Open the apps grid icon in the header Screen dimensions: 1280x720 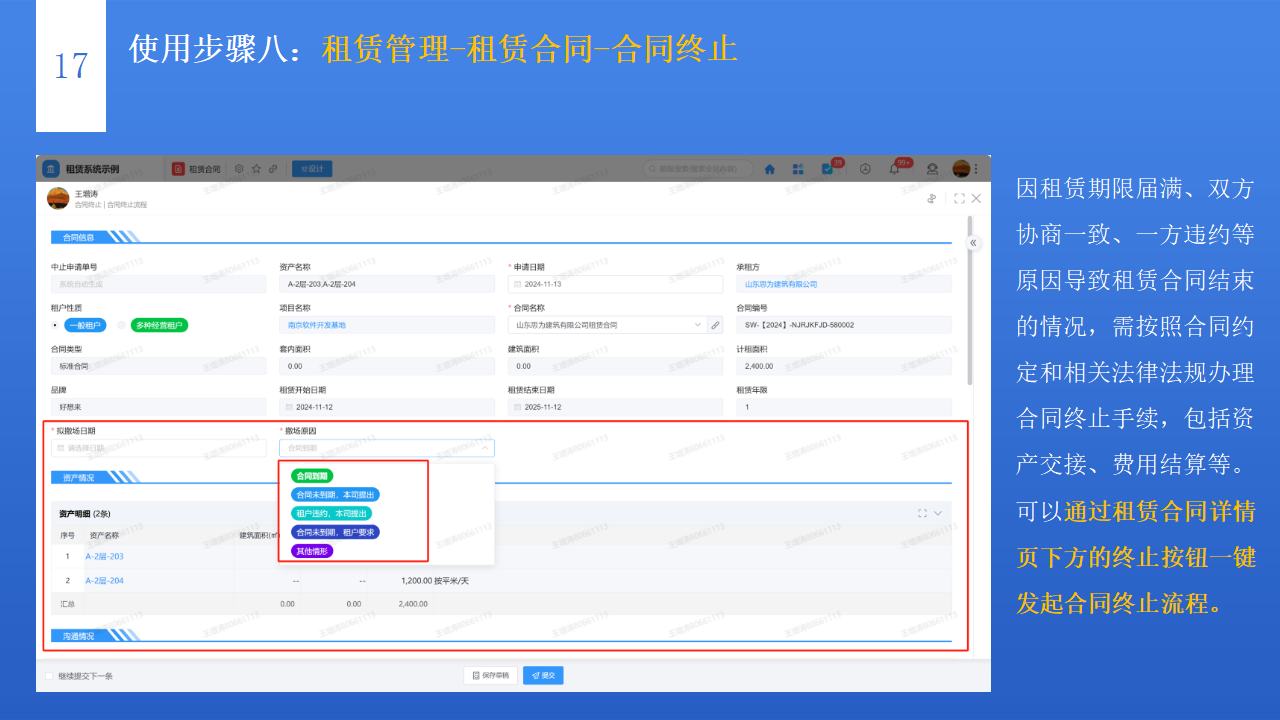pyautogui.click(x=798, y=168)
